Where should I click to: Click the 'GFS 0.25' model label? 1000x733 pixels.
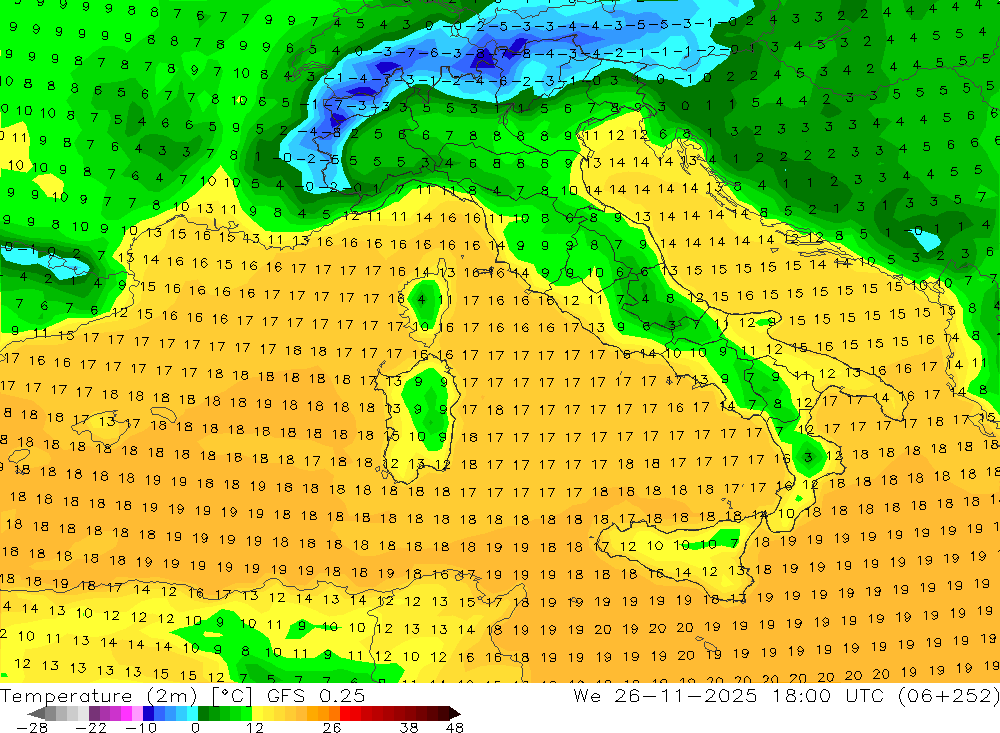316,696
